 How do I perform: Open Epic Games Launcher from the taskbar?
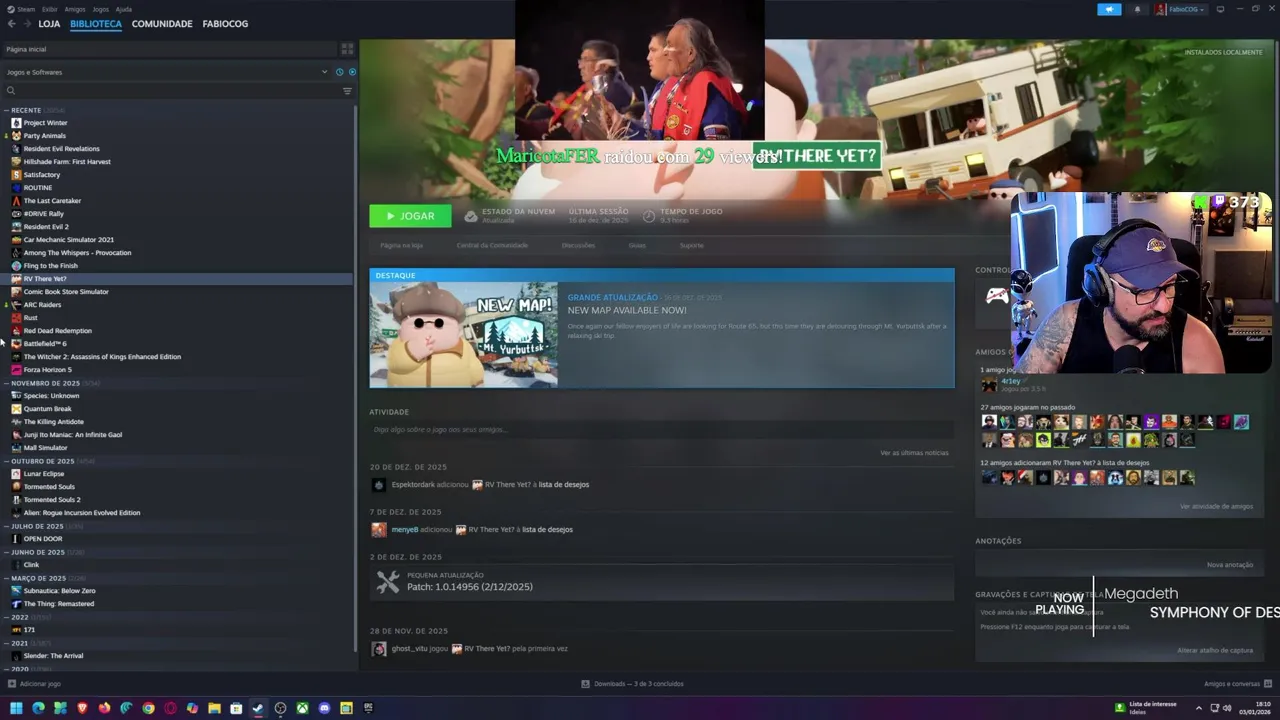pyautogui.click(x=368, y=708)
